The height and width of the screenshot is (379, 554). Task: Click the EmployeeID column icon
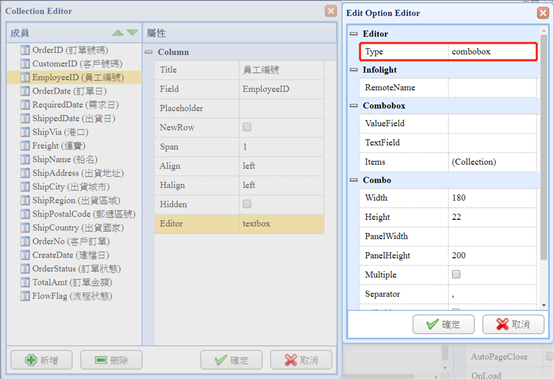[25, 77]
